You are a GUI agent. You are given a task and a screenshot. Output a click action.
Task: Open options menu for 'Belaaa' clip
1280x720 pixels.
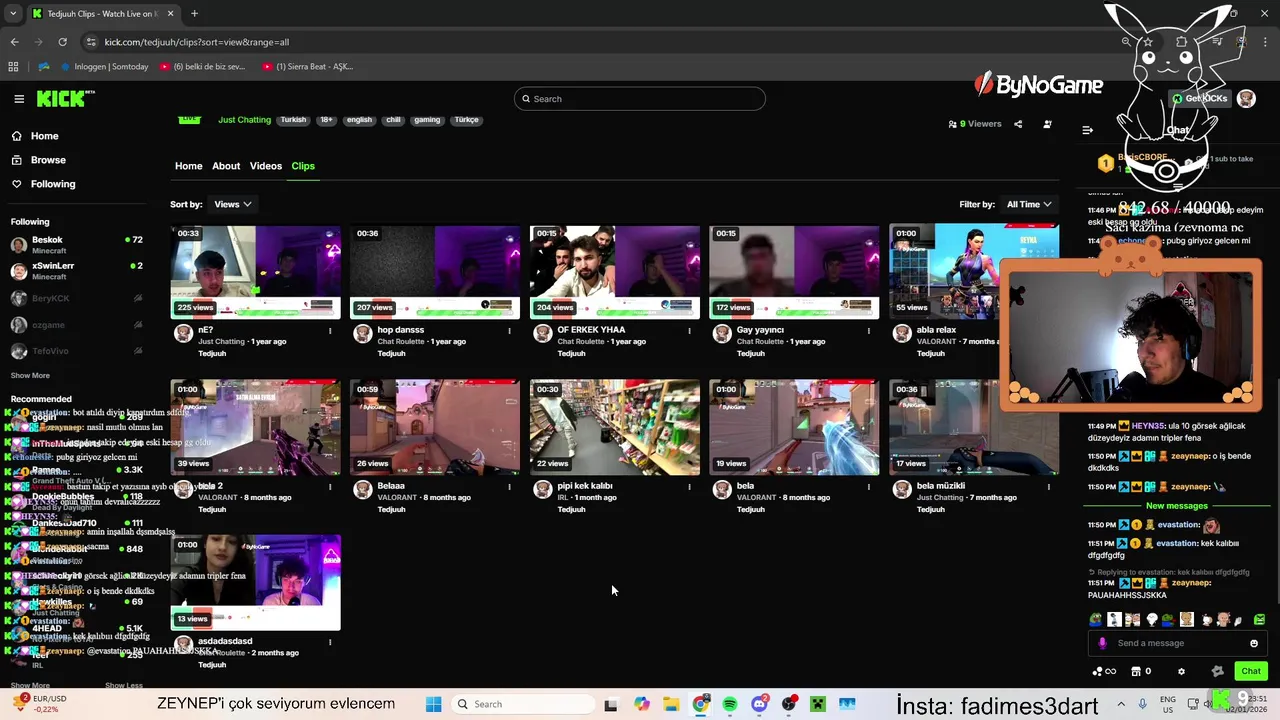[x=509, y=487]
